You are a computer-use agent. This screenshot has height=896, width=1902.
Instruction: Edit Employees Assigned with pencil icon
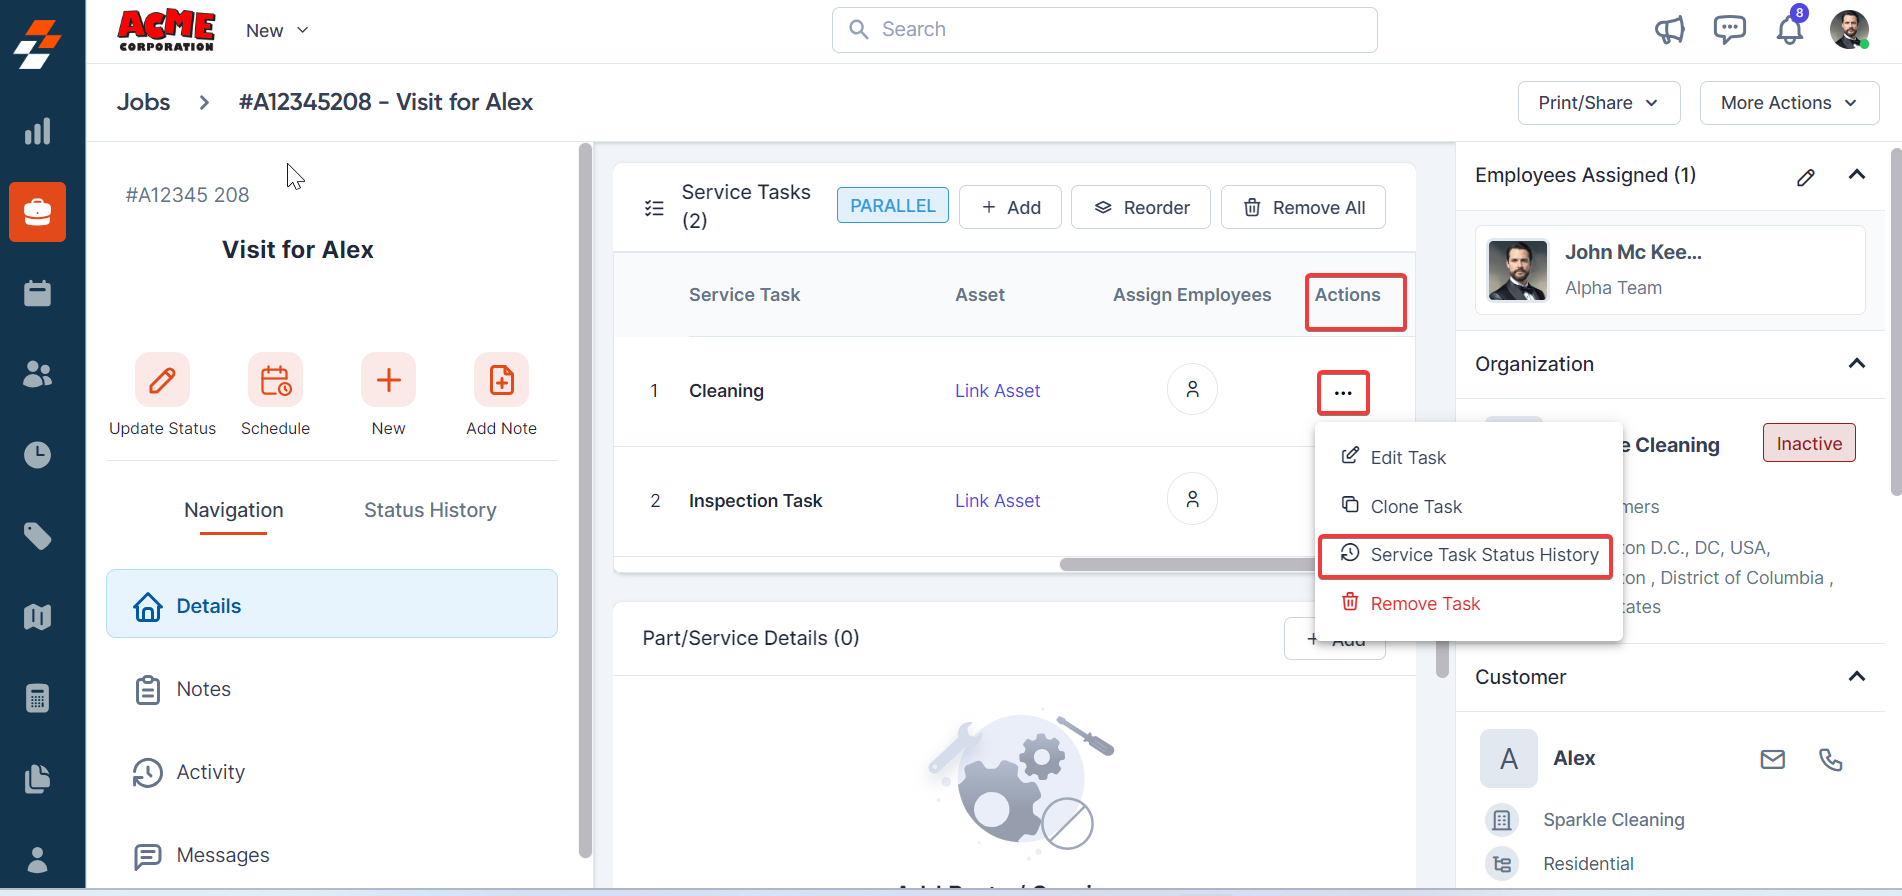point(1805,177)
